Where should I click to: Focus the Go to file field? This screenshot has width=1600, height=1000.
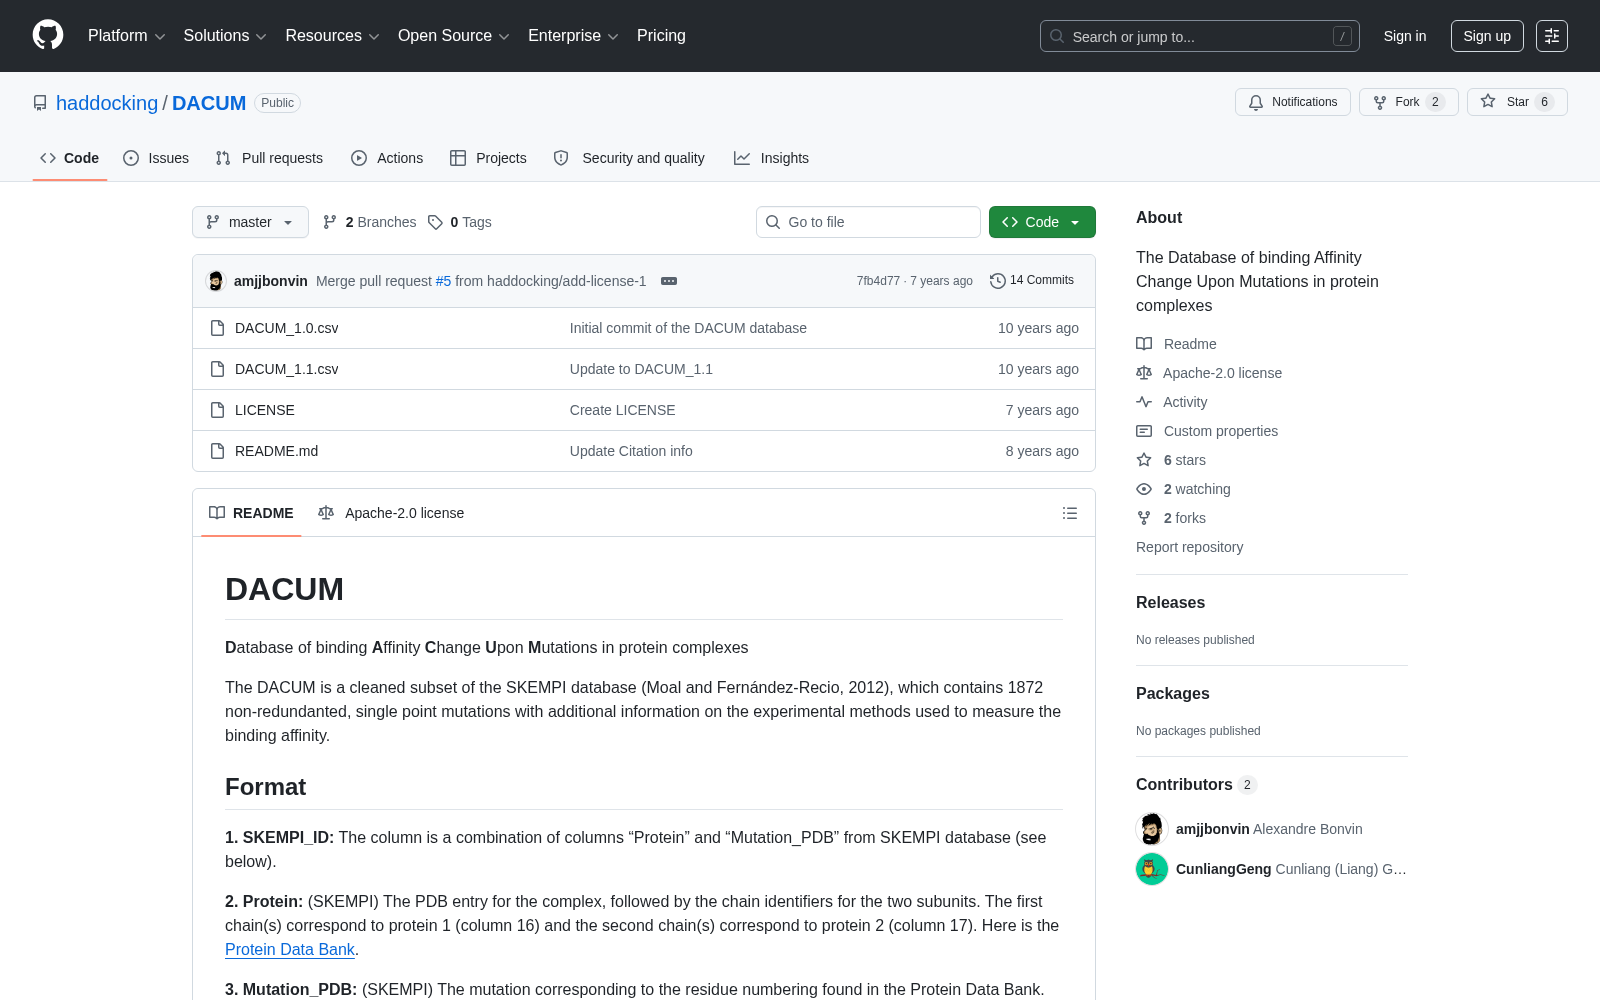click(x=868, y=222)
